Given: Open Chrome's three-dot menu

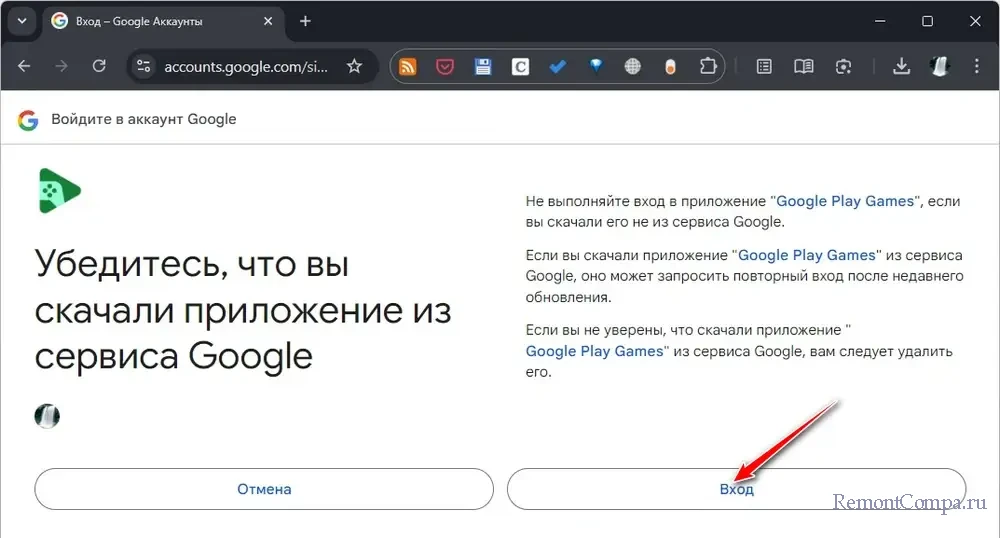Looking at the screenshot, I should pos(976,67).
